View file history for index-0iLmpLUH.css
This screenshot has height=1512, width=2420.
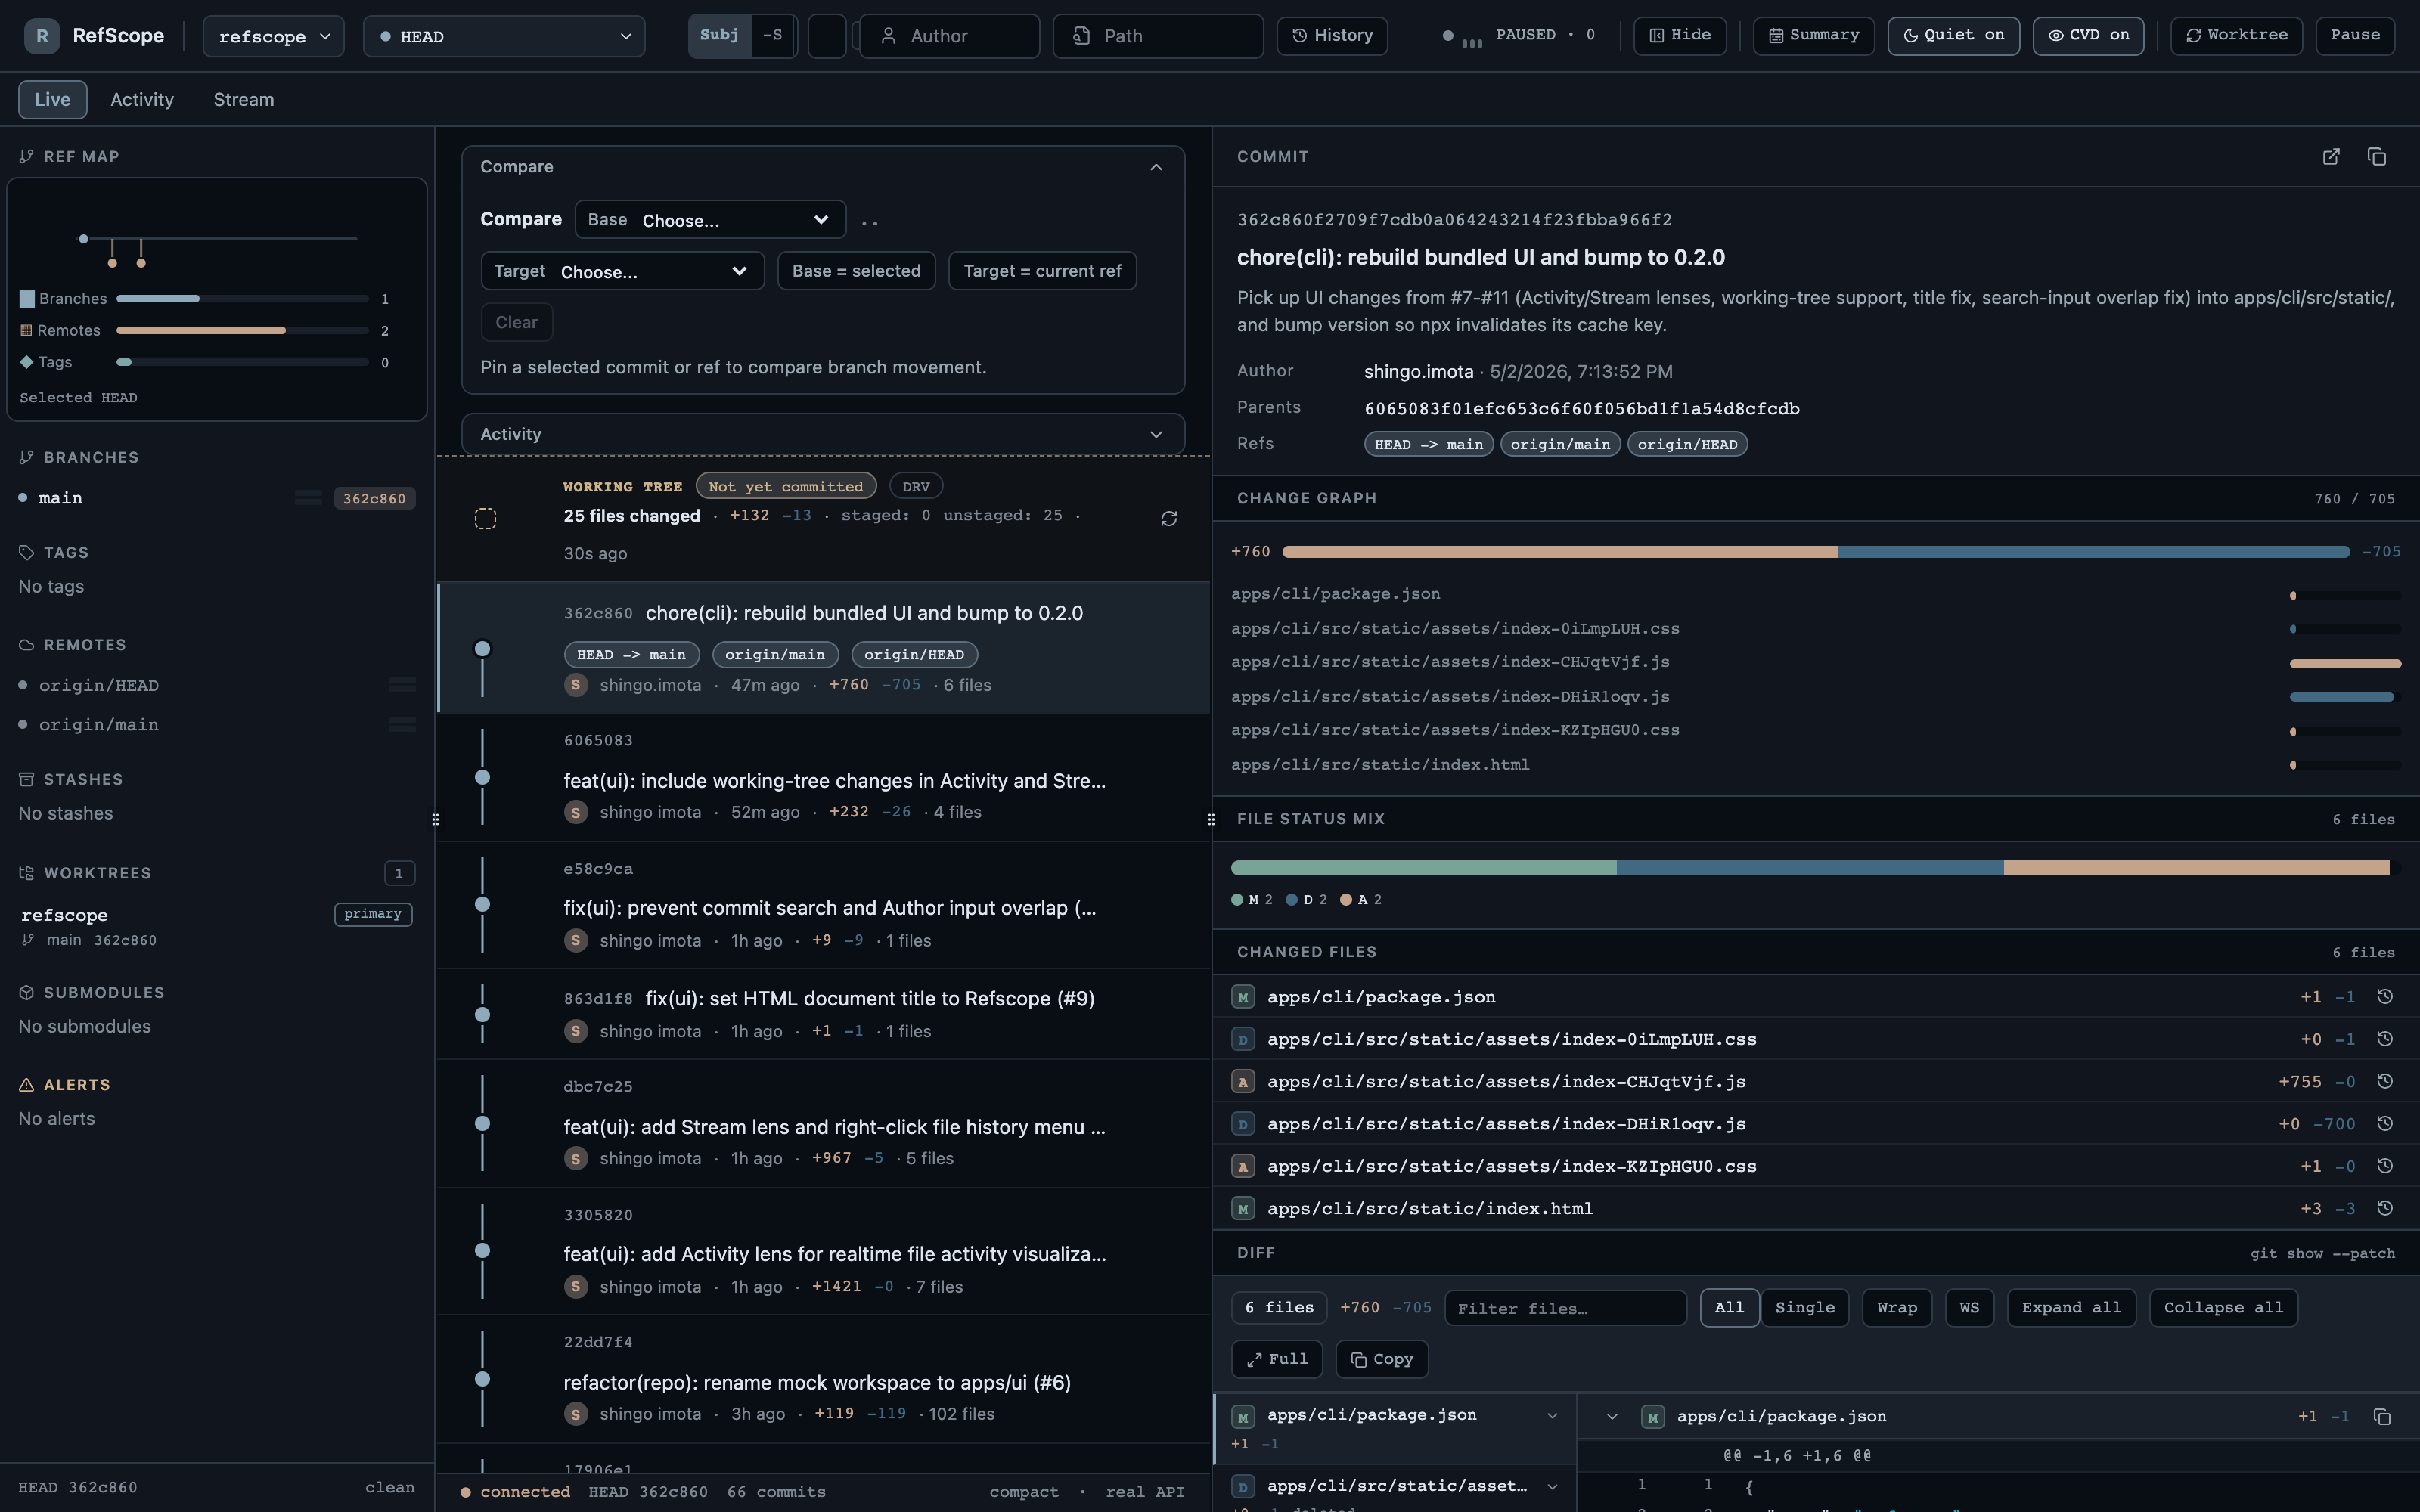coord(2385,1039)
